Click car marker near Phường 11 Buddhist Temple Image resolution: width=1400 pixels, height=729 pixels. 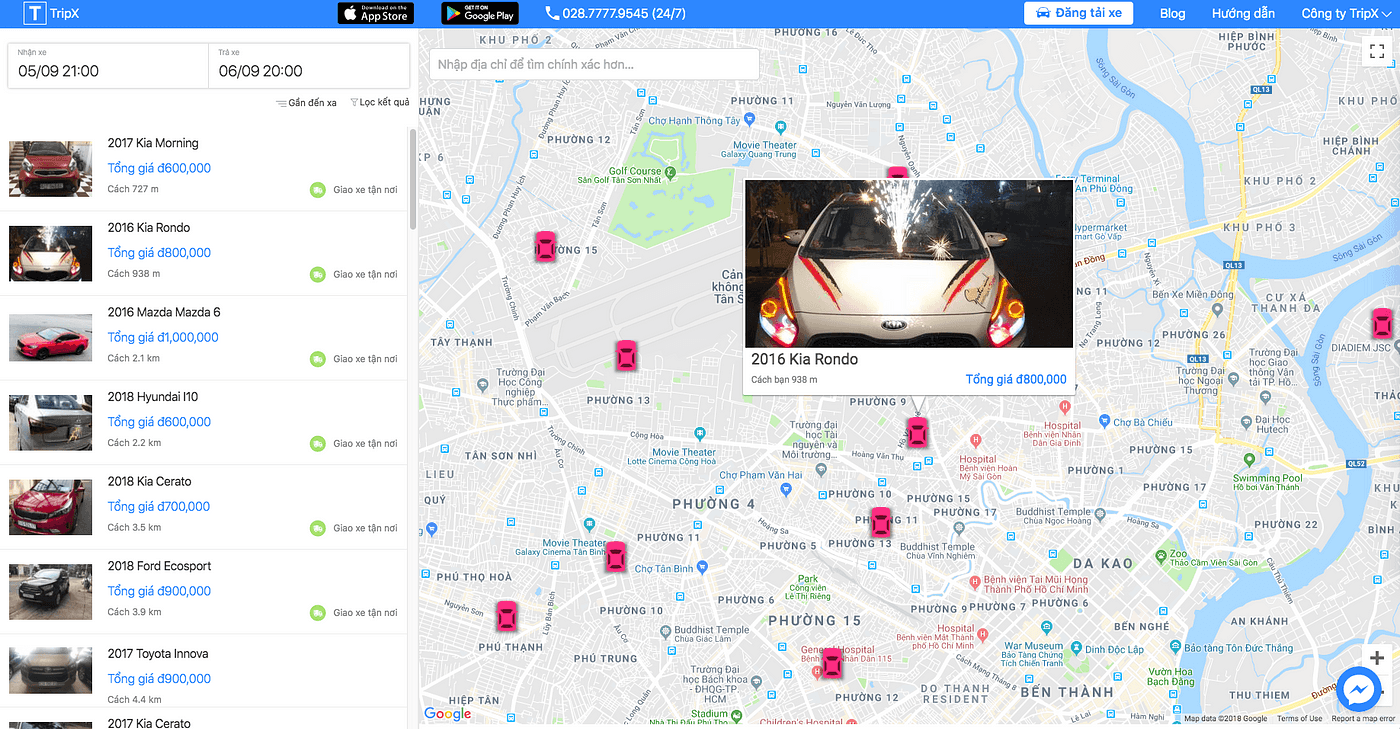click(880, 522)
